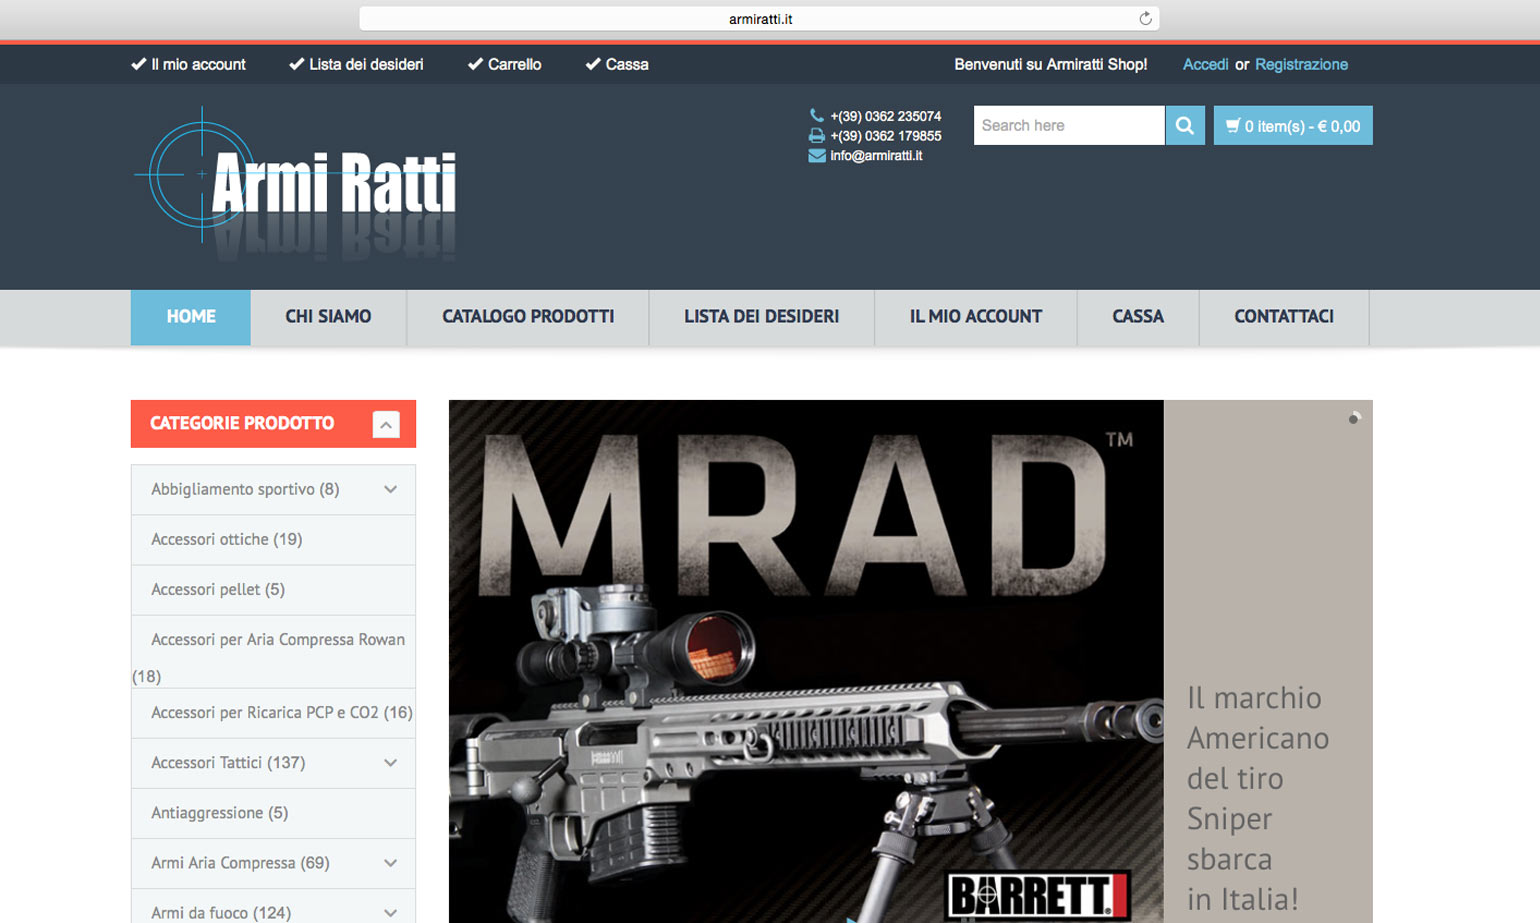Go to the Chi Siamo page
This screenshot has width=1540, height=923.
coord(328,317)
